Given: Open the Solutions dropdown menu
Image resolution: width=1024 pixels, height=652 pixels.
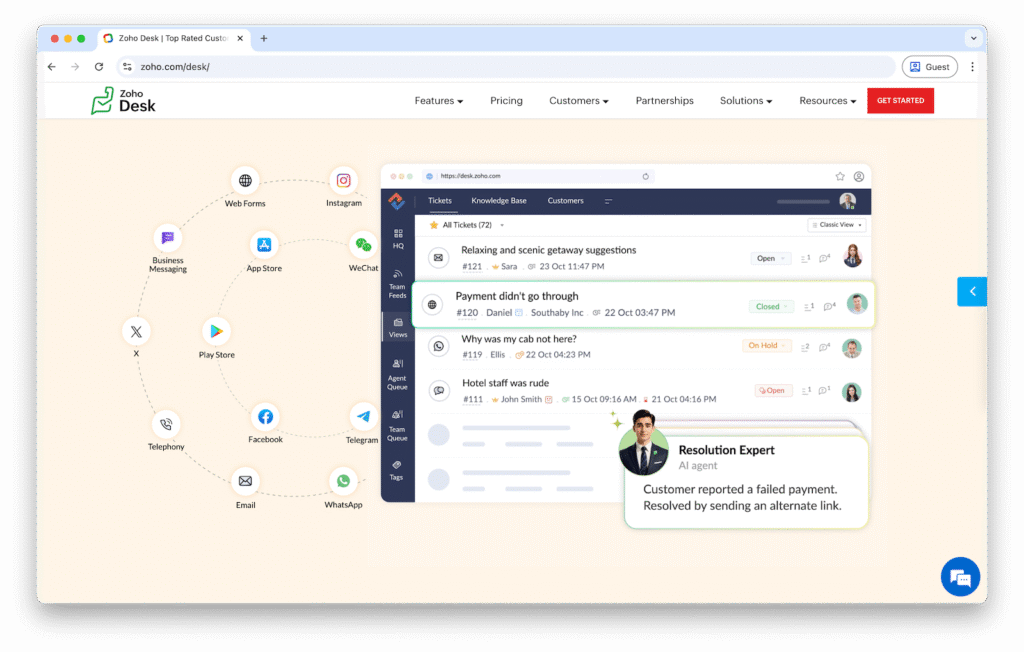Looking at the screenshot, I should pos(746,101).
